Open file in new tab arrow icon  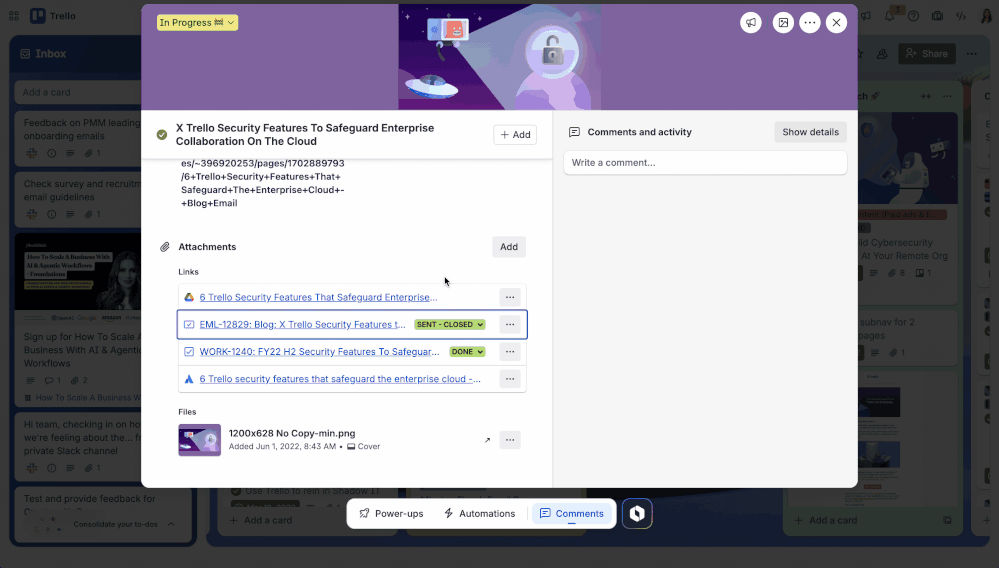487,440
